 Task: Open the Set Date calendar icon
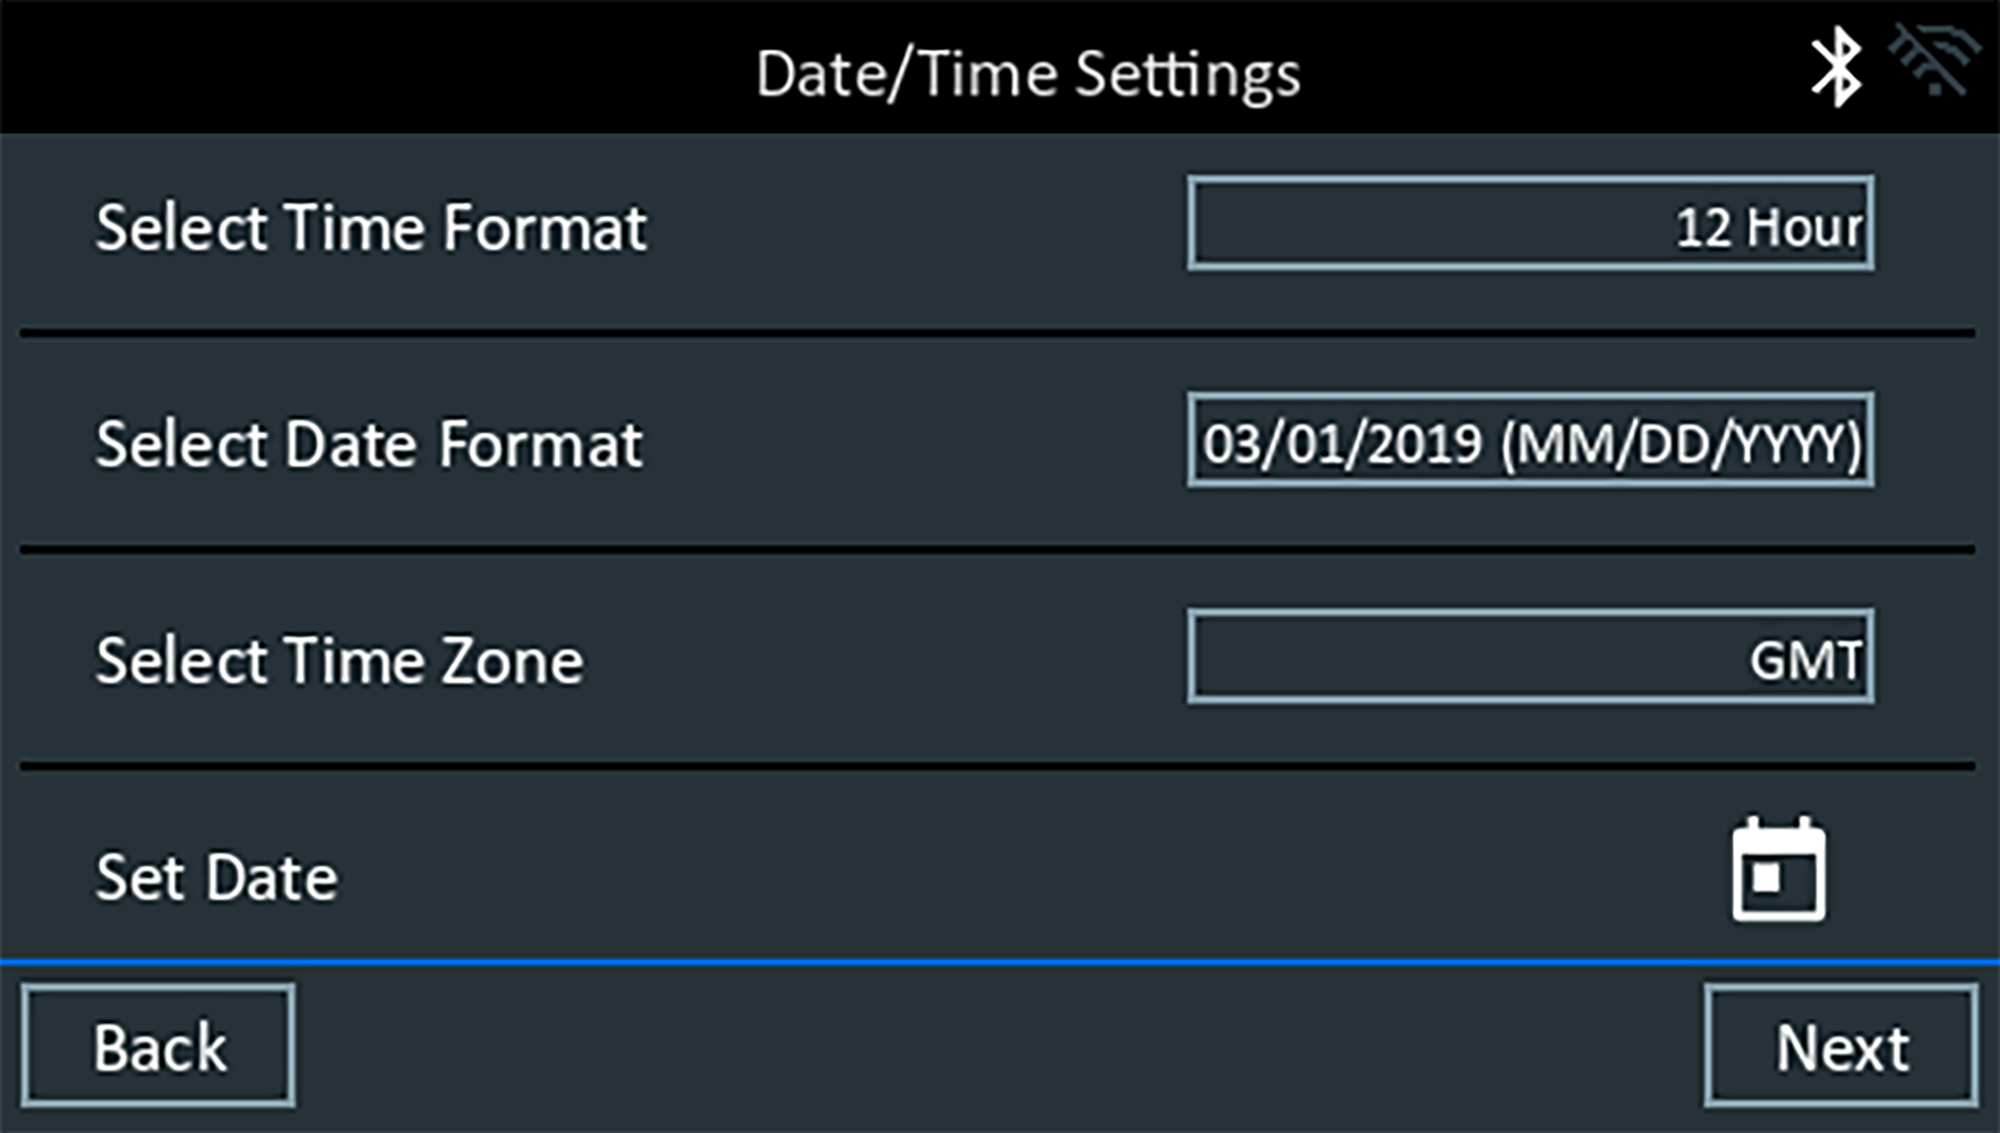(1778, 870)
